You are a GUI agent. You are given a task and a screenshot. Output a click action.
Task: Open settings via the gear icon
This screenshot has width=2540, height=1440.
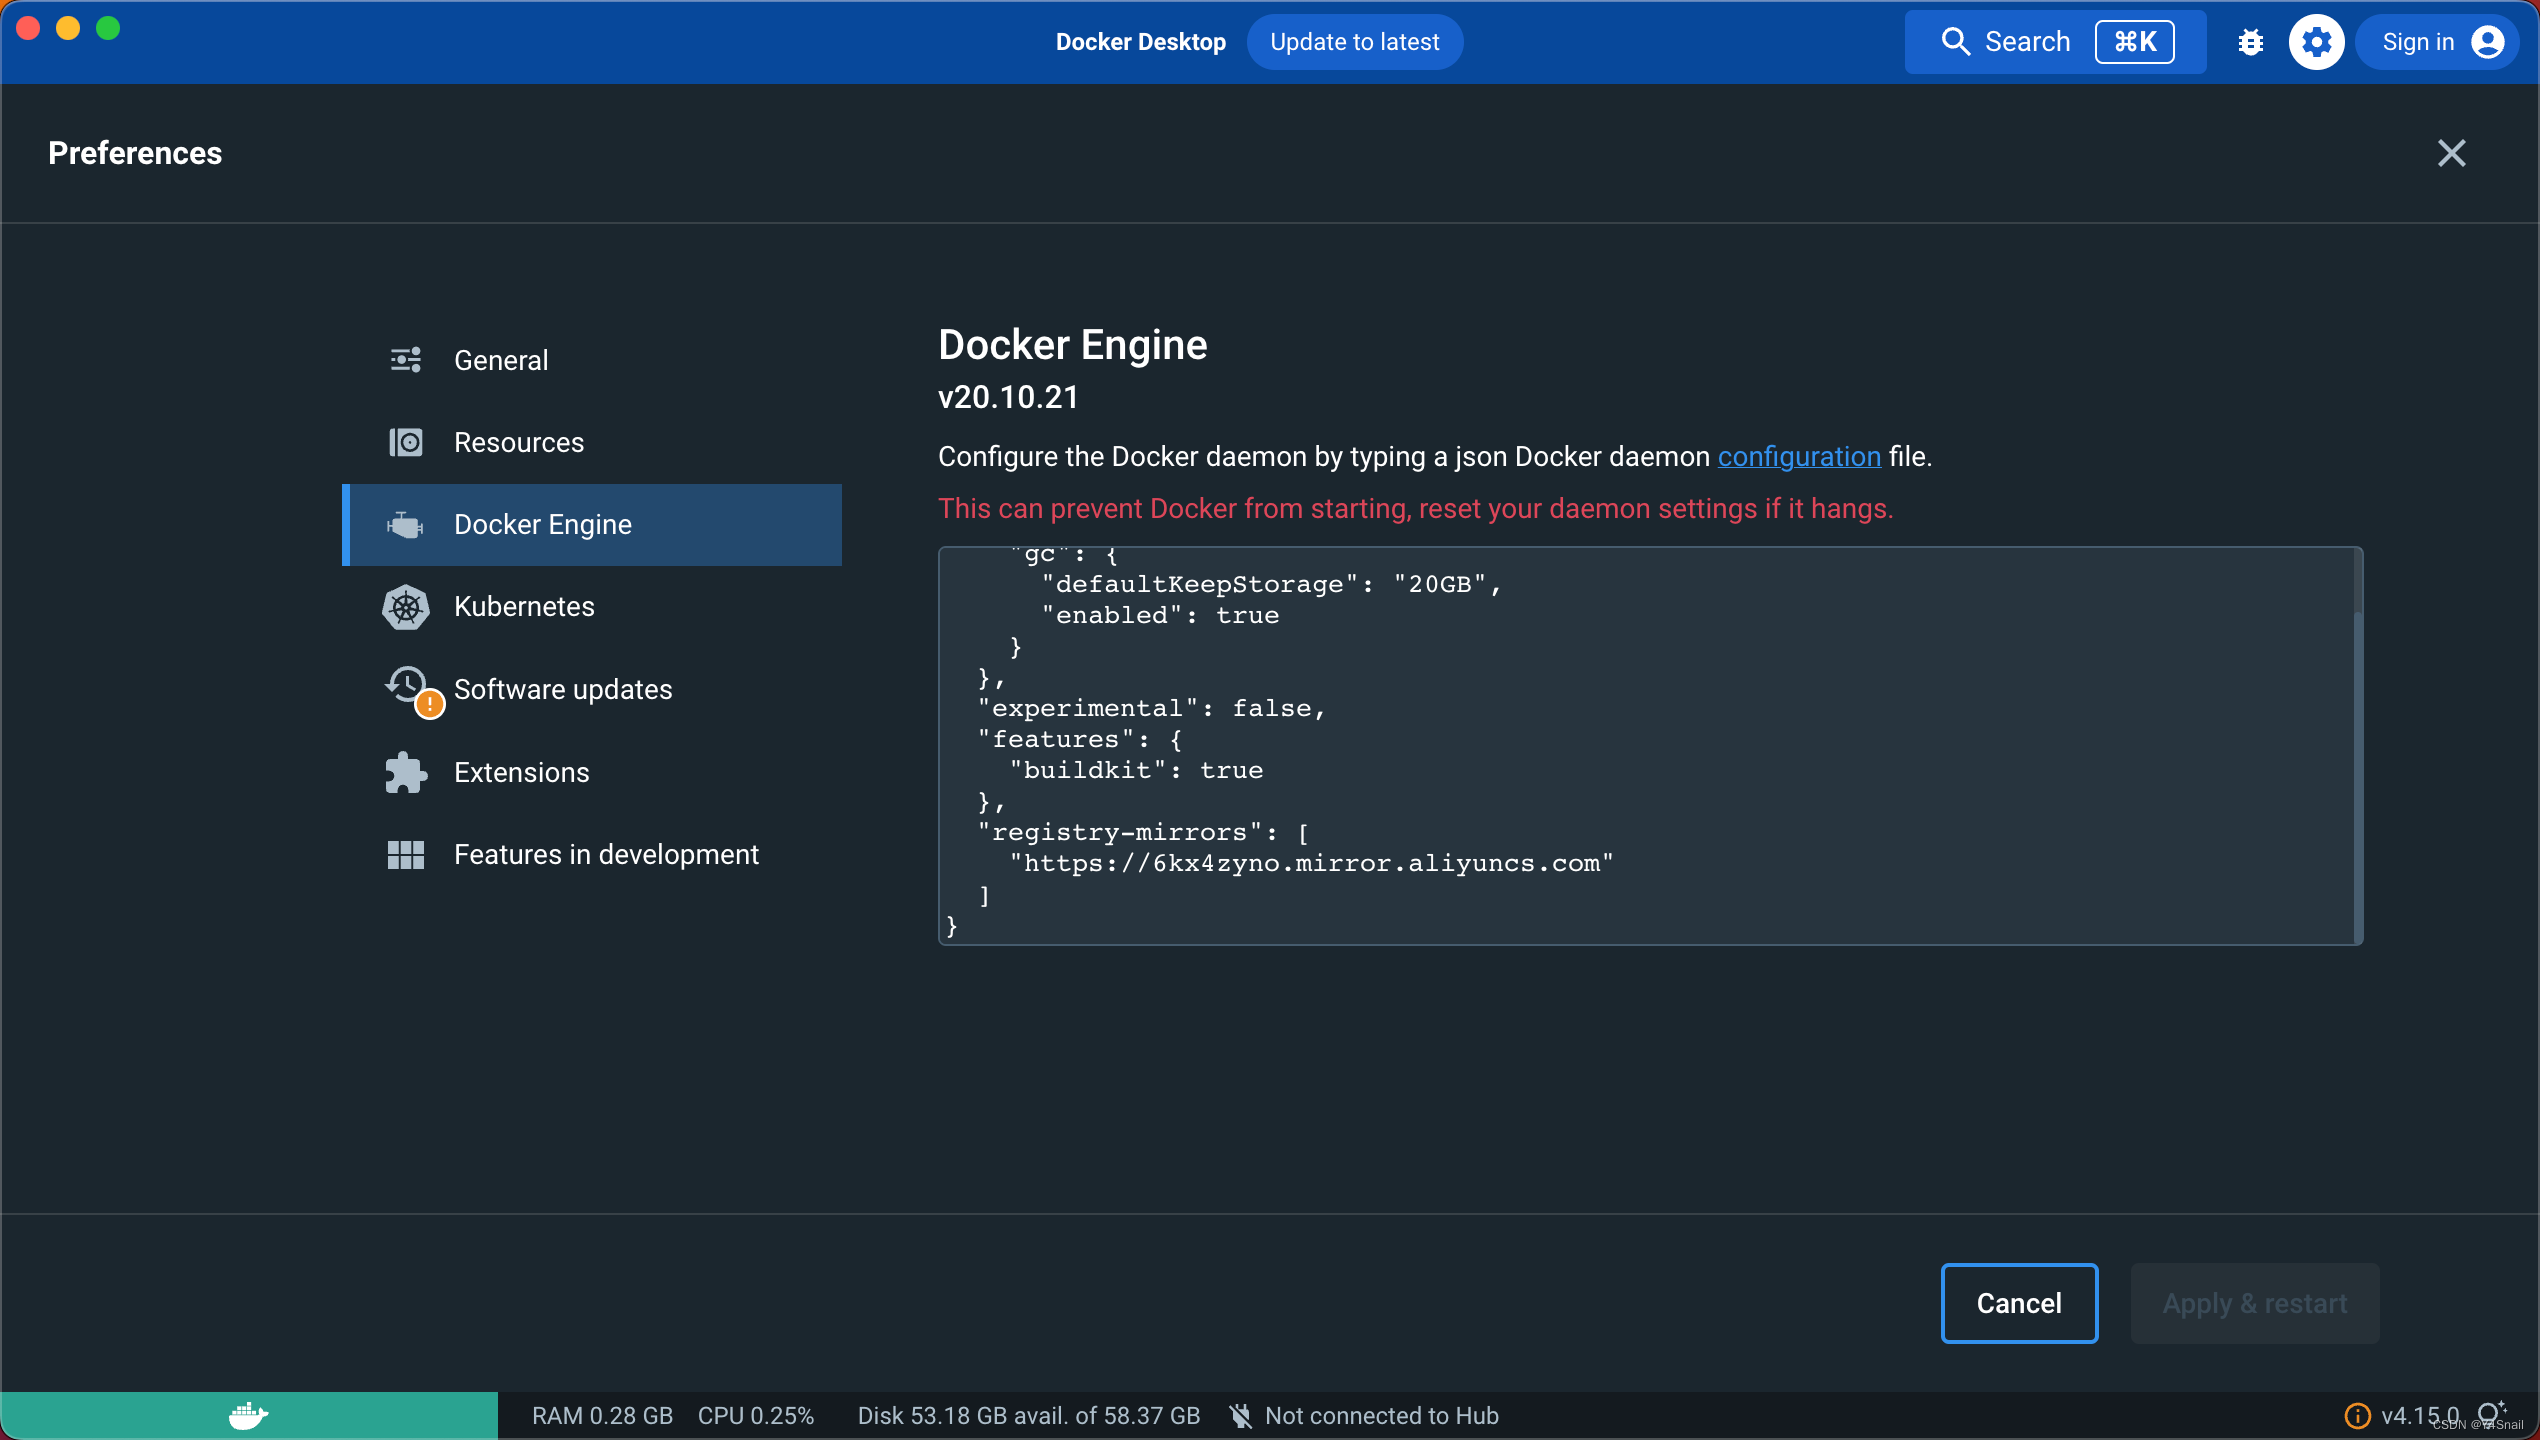coord(2316,42)
